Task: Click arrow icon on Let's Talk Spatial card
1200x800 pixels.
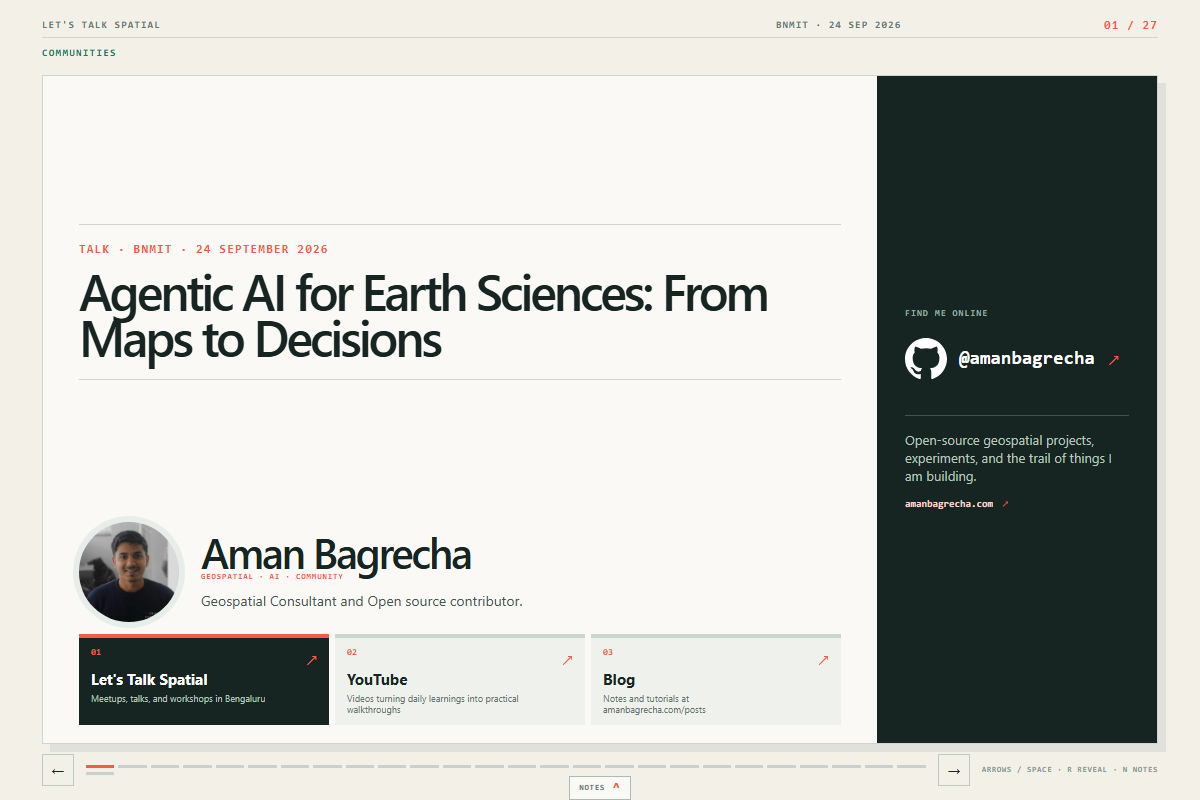Action: pos(312,660)
